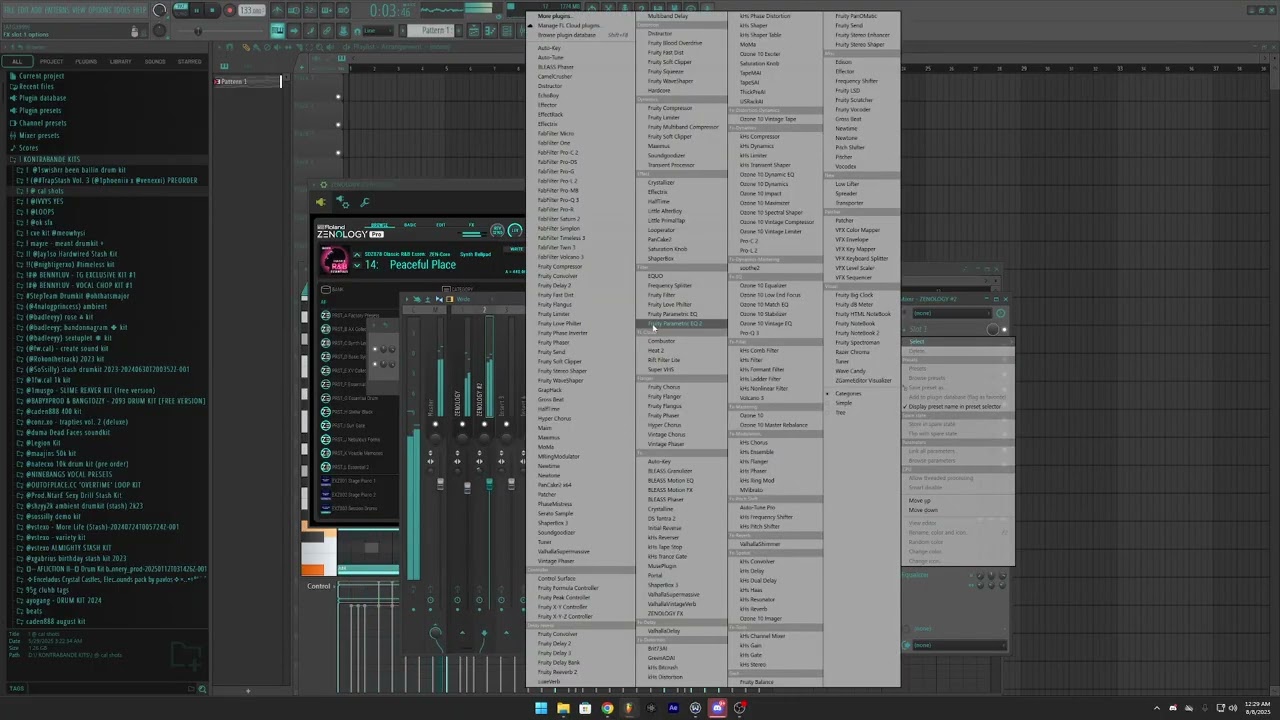The width and height of the screenshot is (1280, 720).
Task: Click the Peaceful Place preset name in ZENOLOGY
Action: click(422, 264)
